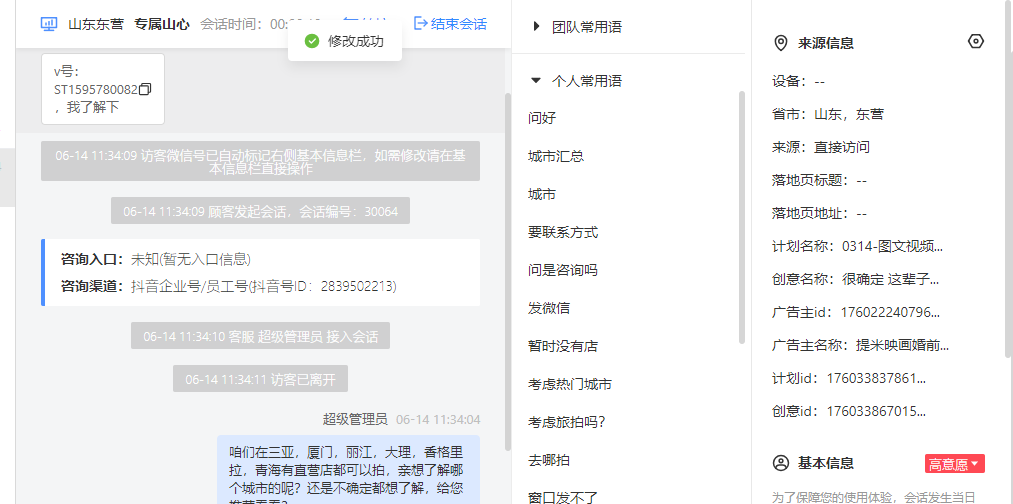
Task: Copy the ST1595780082 v号 with copy icon
Action: tap(145, 89)
